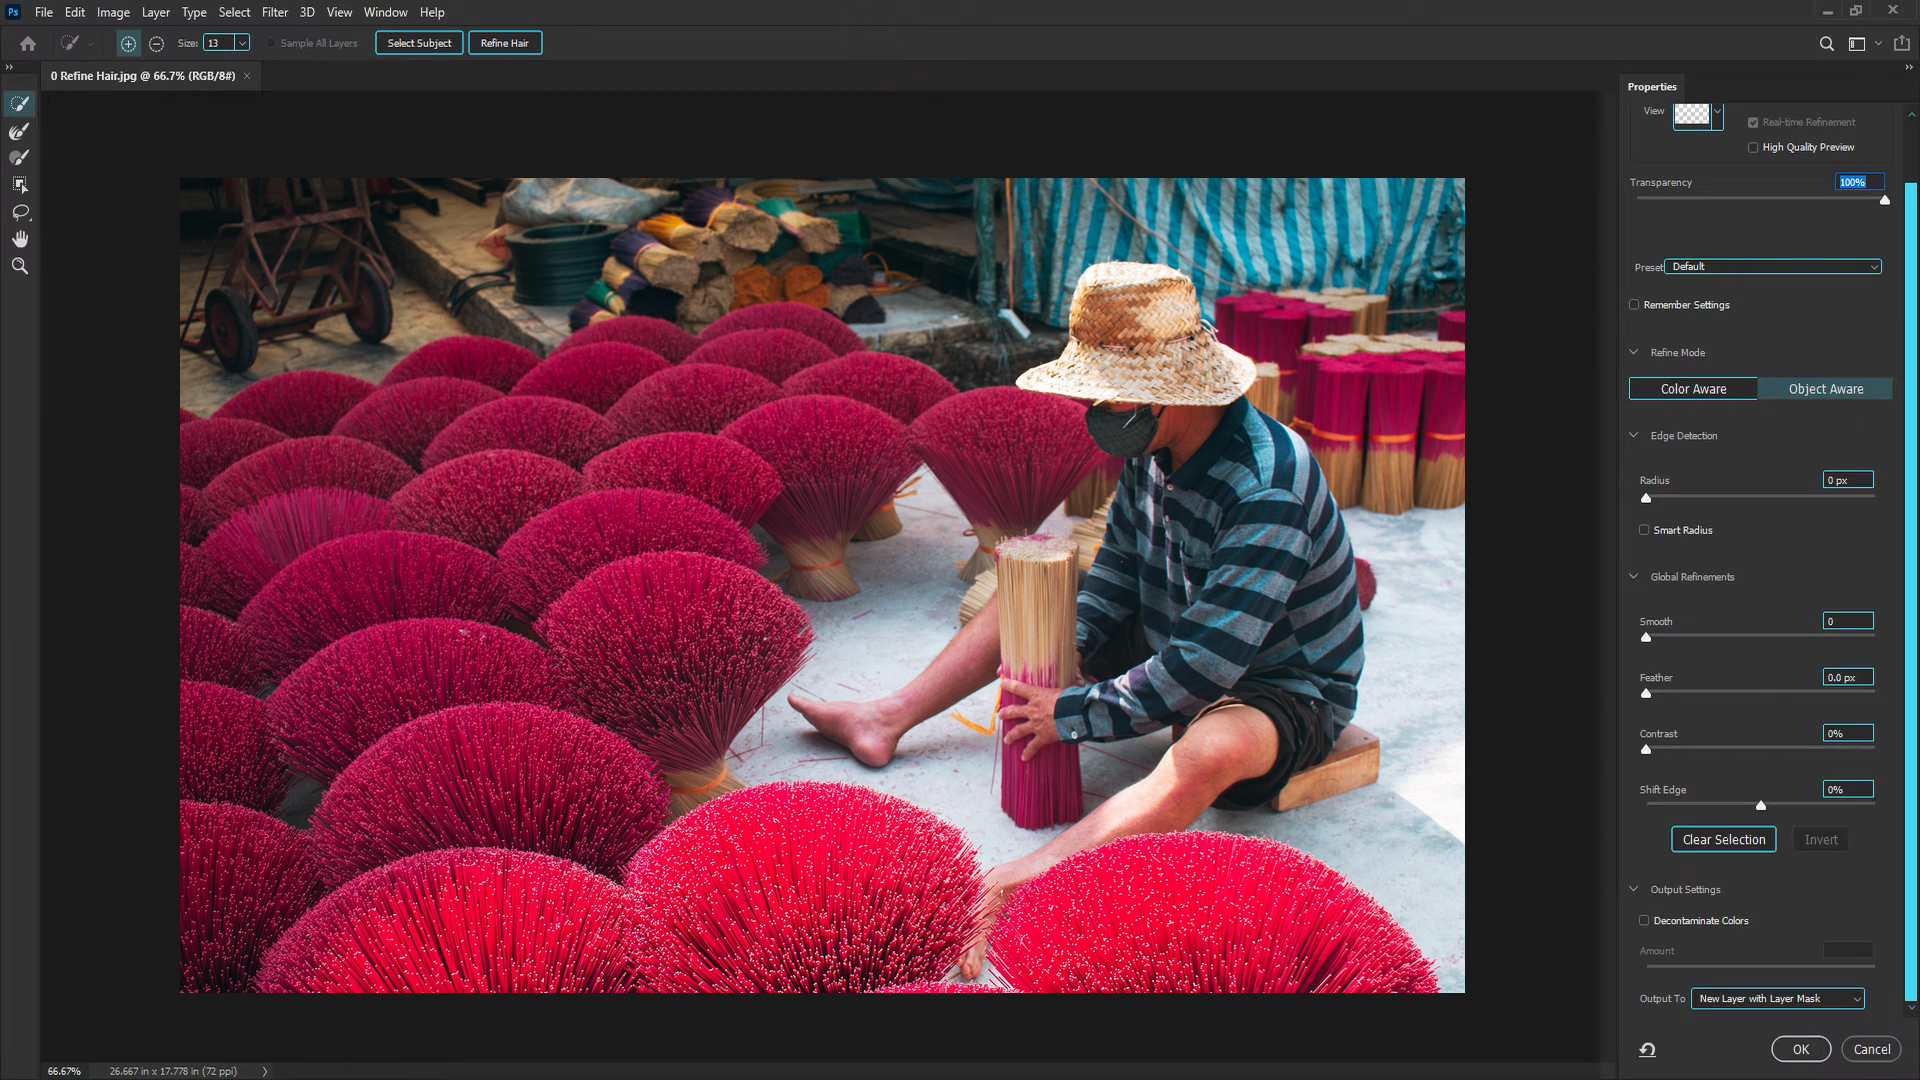Enable High Quality Preview checkbox

[1753, 147]
